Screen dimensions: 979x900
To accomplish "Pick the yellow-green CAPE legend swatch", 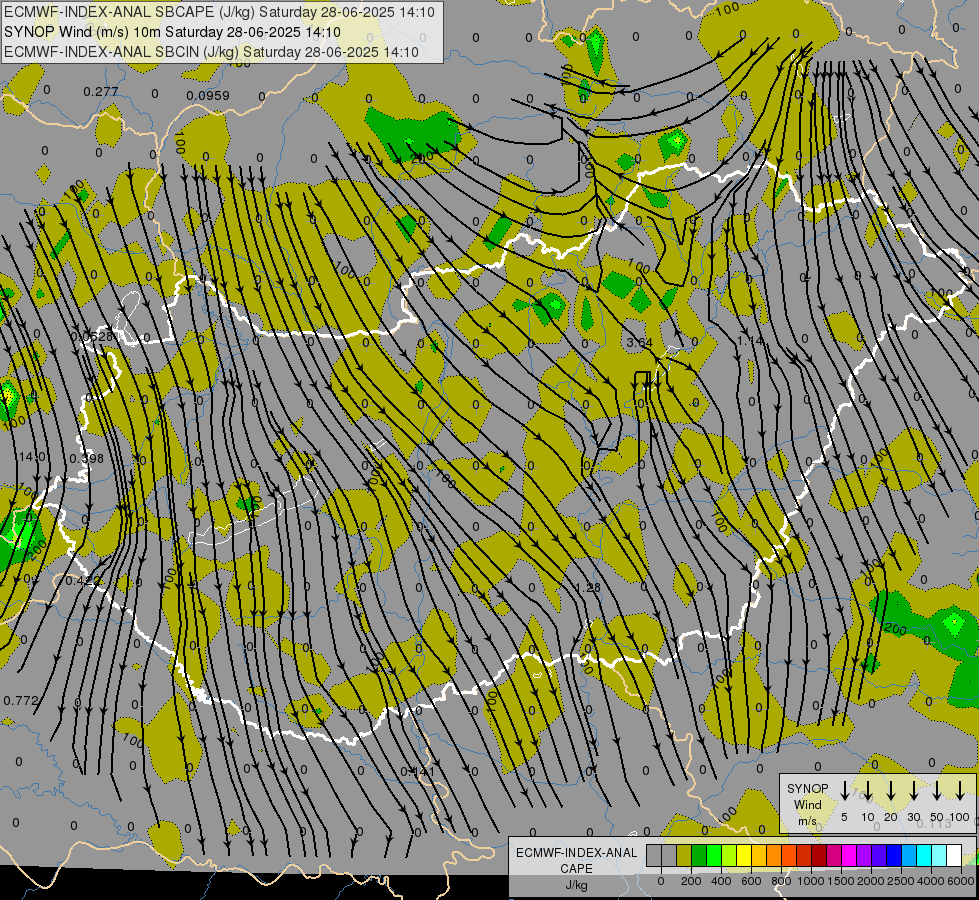I will point(729,855).
